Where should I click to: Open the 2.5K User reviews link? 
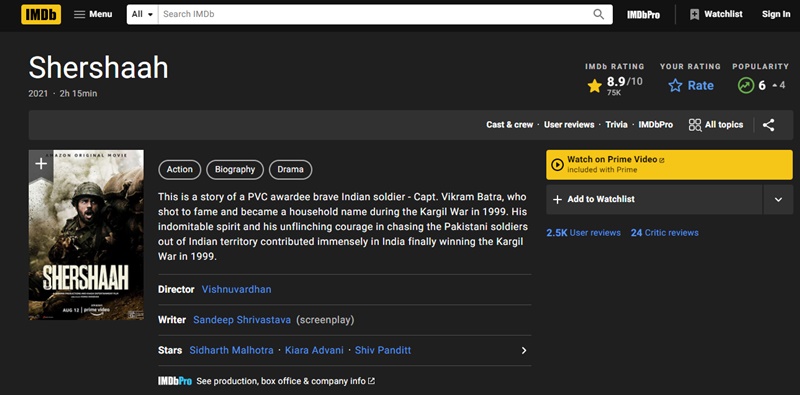583,233
